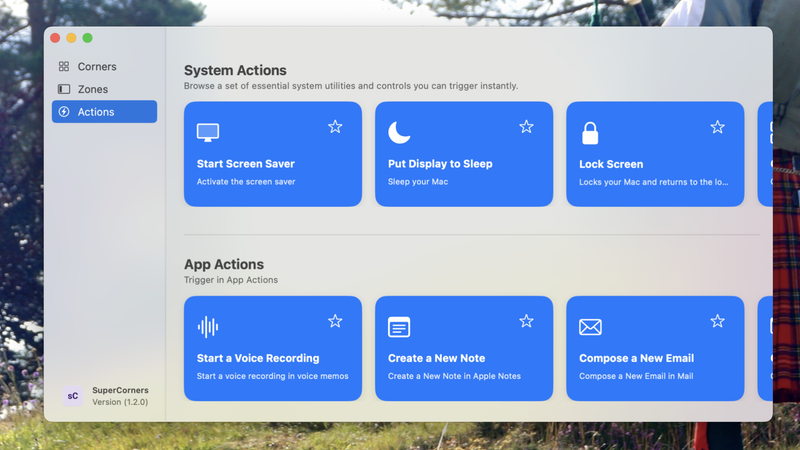Star the Create a New Note action
The image size is (800, 450).
coord(526,321)
